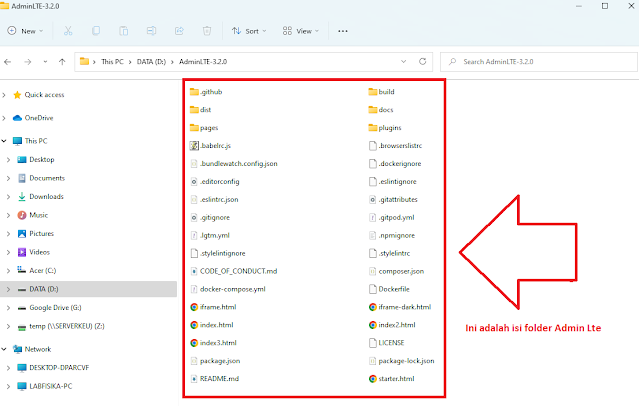Screen dimensions: 639x406
Task: Select the LICENSE file
Action: 391,343
